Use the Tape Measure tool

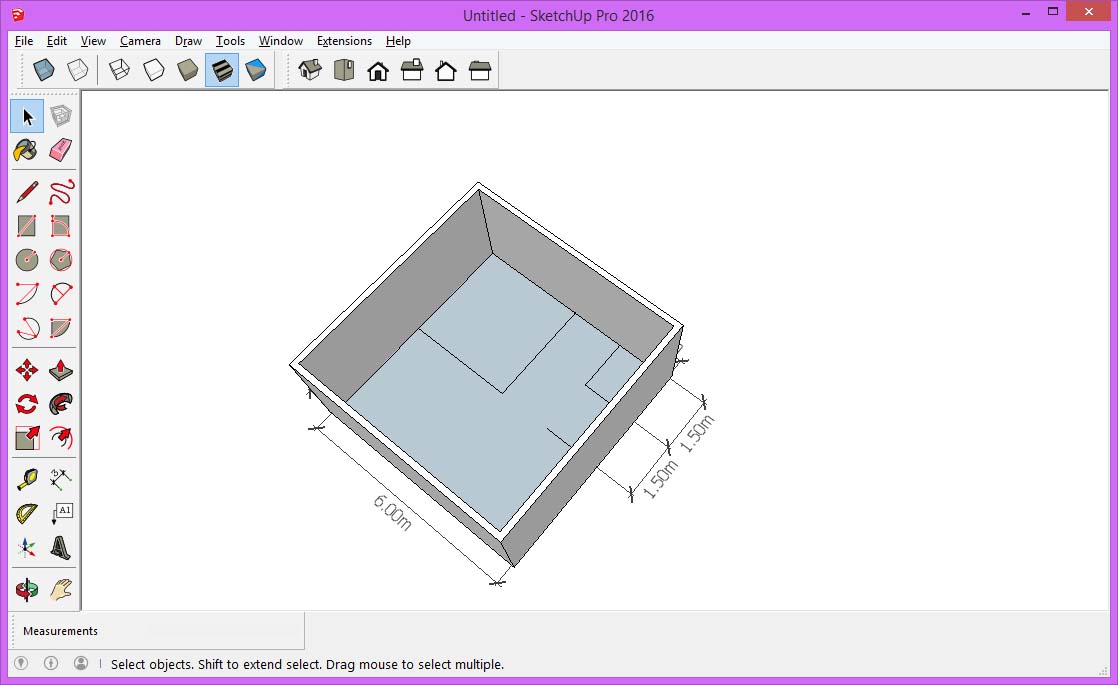24,477
